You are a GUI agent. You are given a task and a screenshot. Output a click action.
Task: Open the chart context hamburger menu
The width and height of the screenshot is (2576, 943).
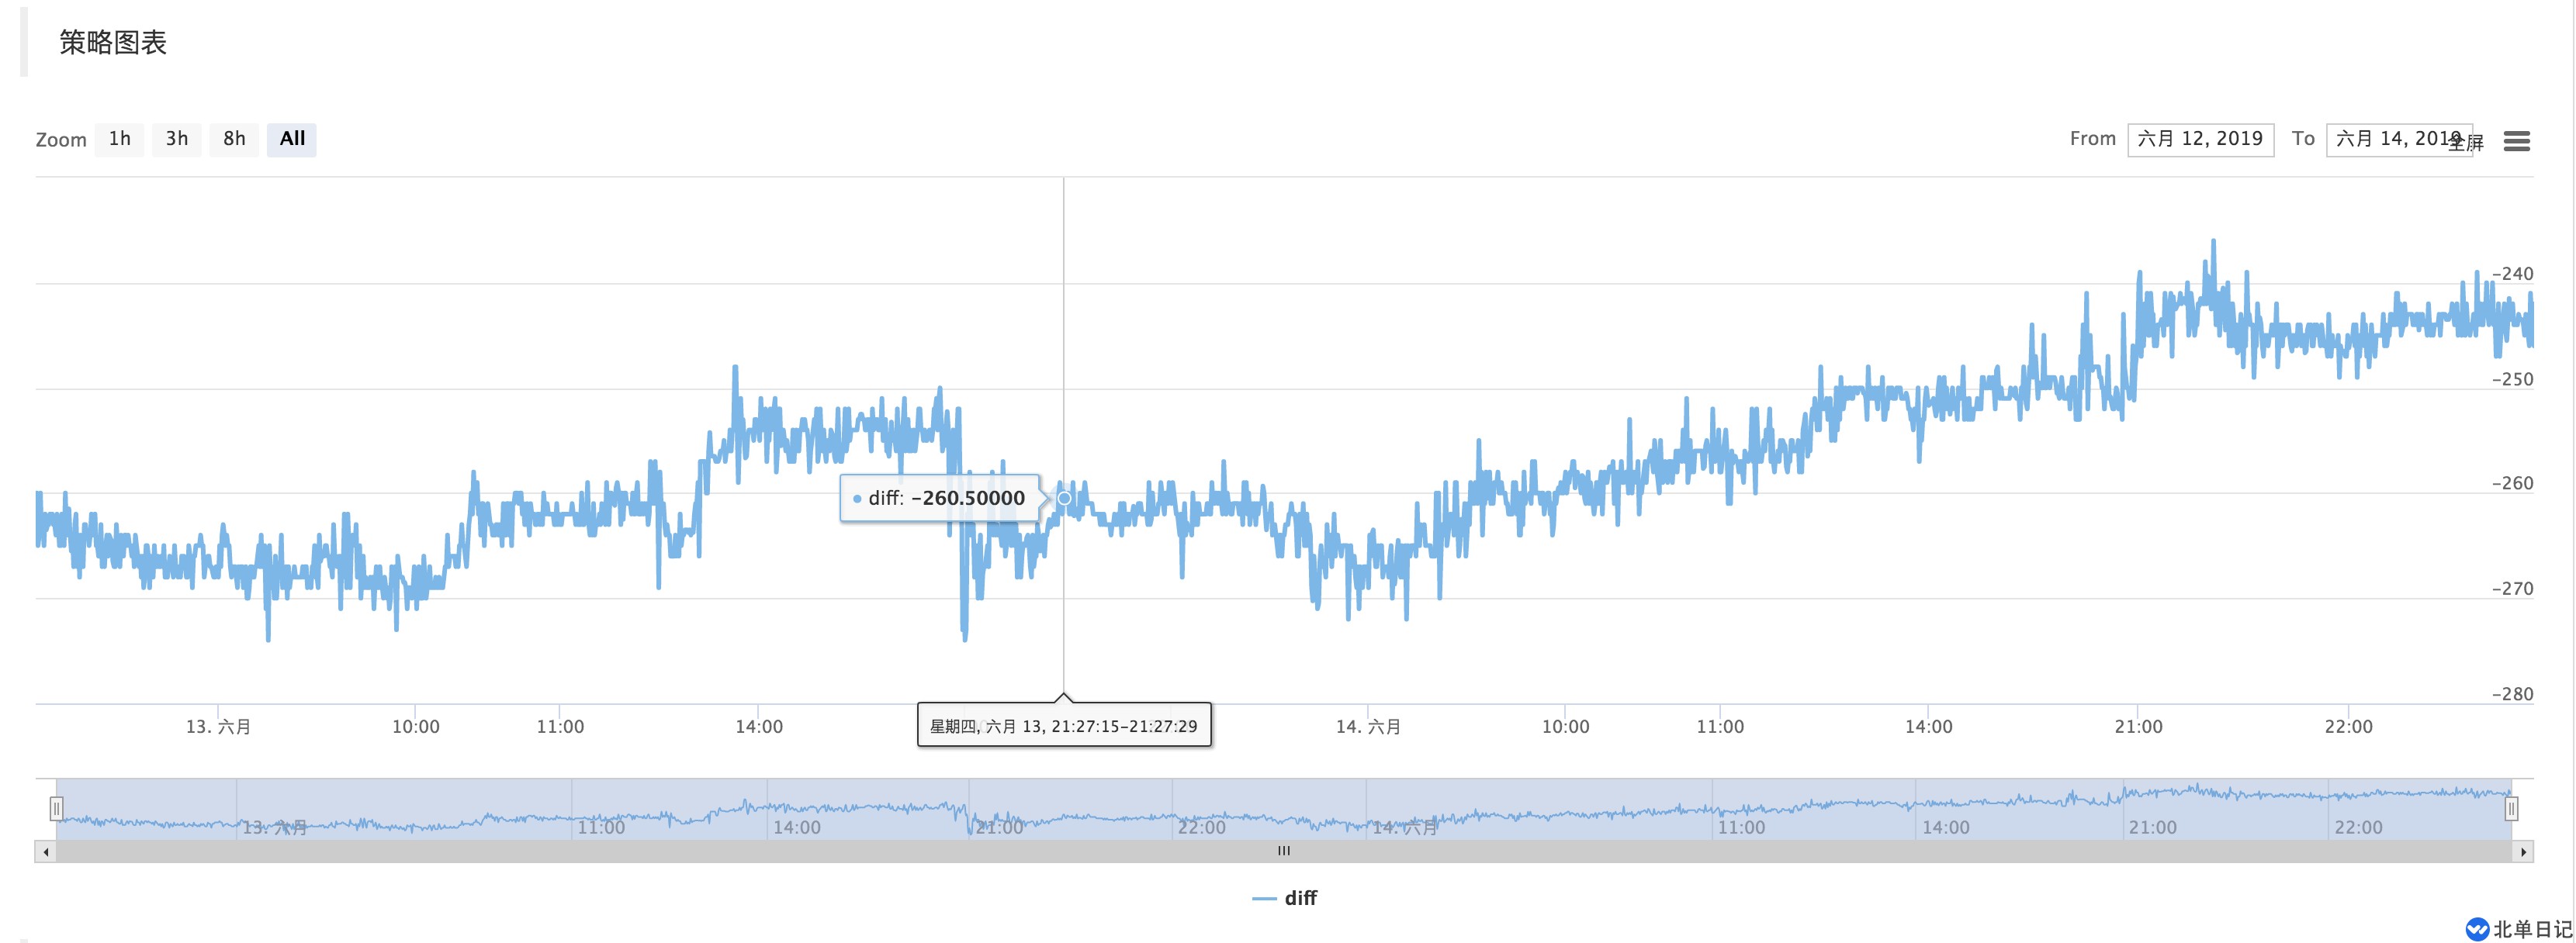[x=2516, y=141]
